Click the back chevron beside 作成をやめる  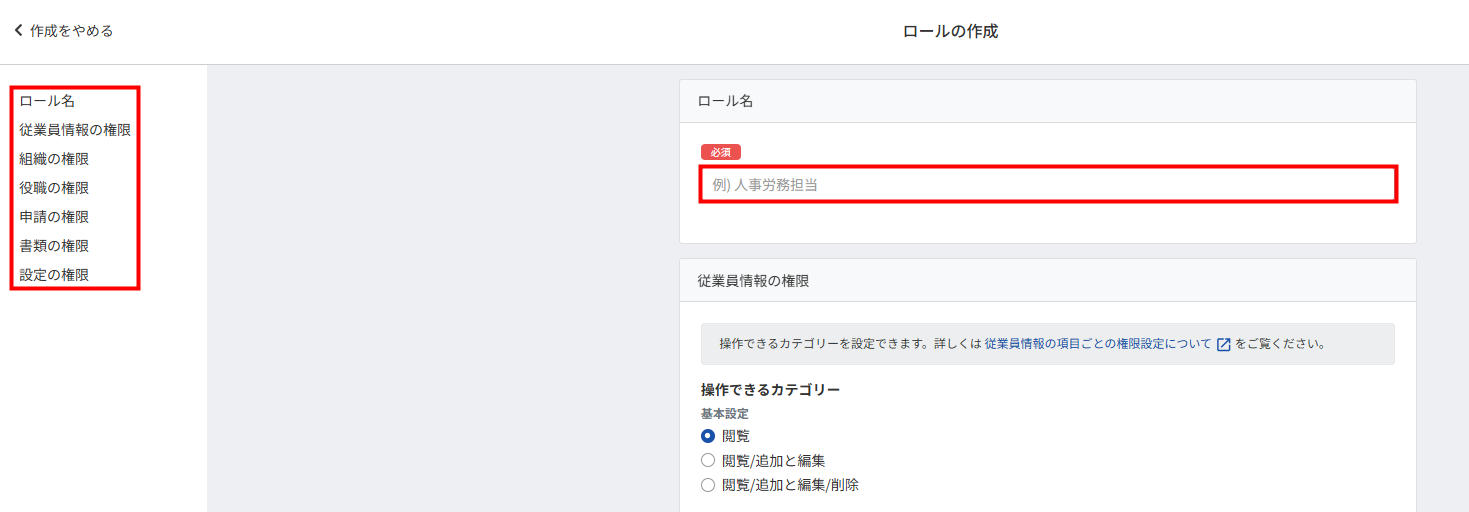[x=18, y=31]
